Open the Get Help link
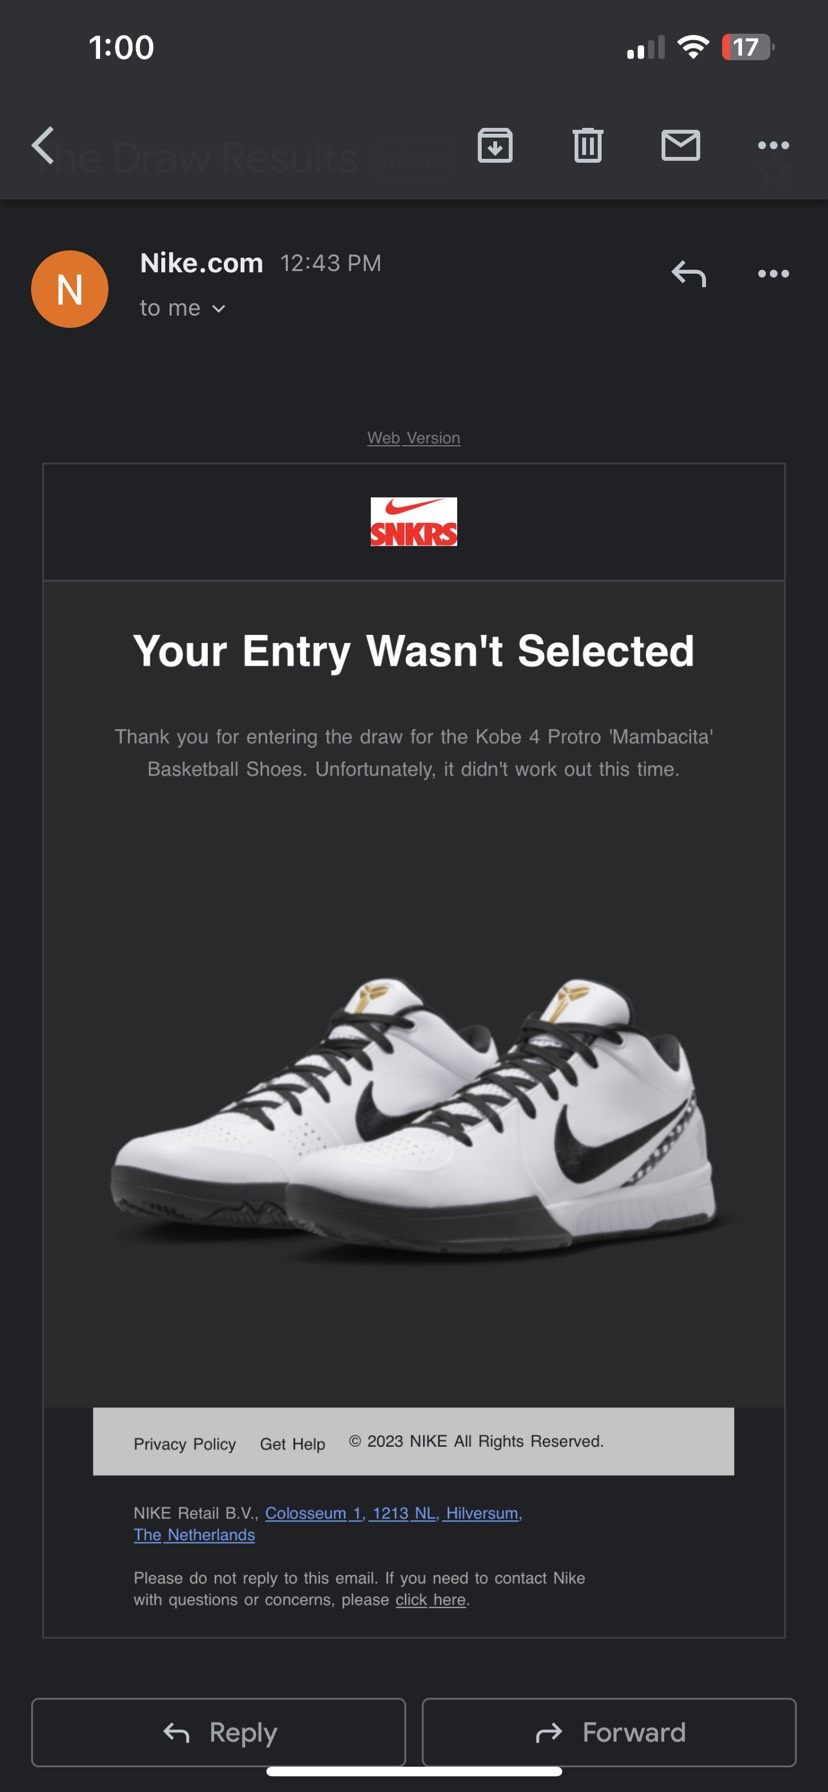Image resolution: width=828 pixels, height=1792 pixels. pos(293,1444)
